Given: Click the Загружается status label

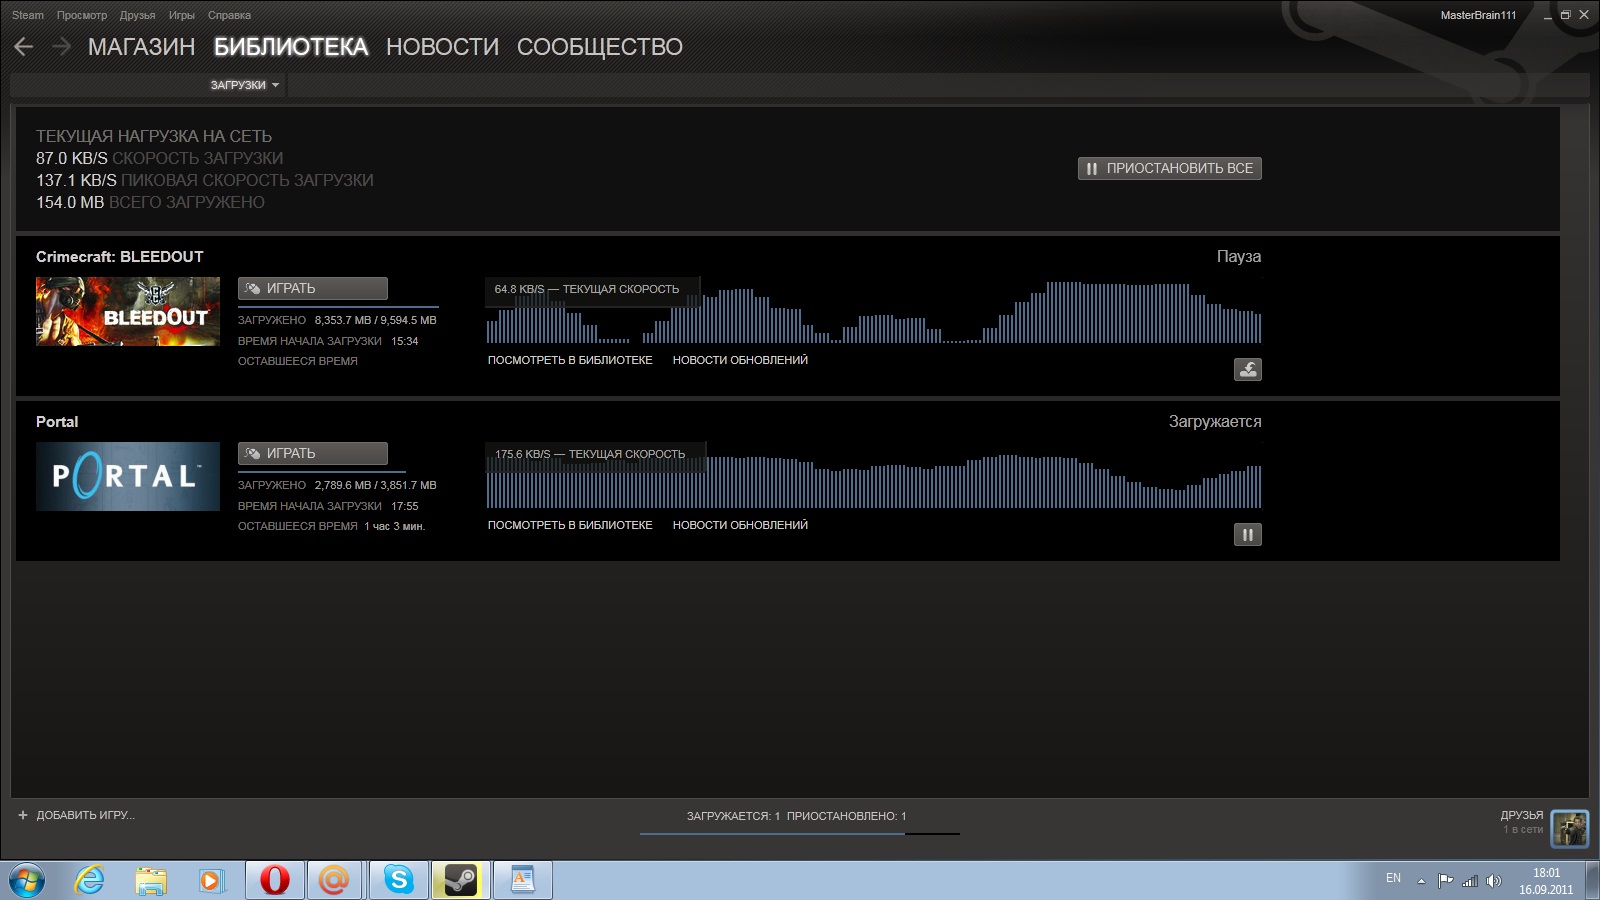Looking at the screenshot, I should [1215, 422].
